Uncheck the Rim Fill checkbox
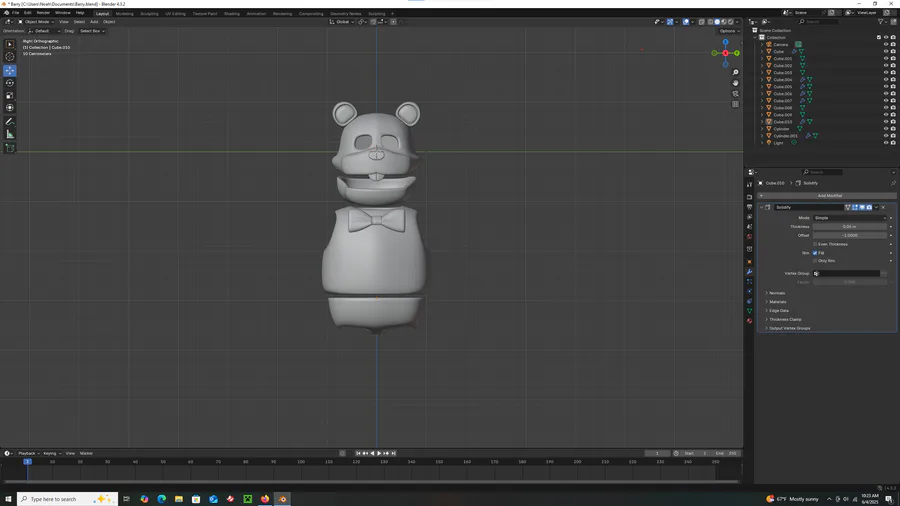900x506 pixels. pos(815,253)
